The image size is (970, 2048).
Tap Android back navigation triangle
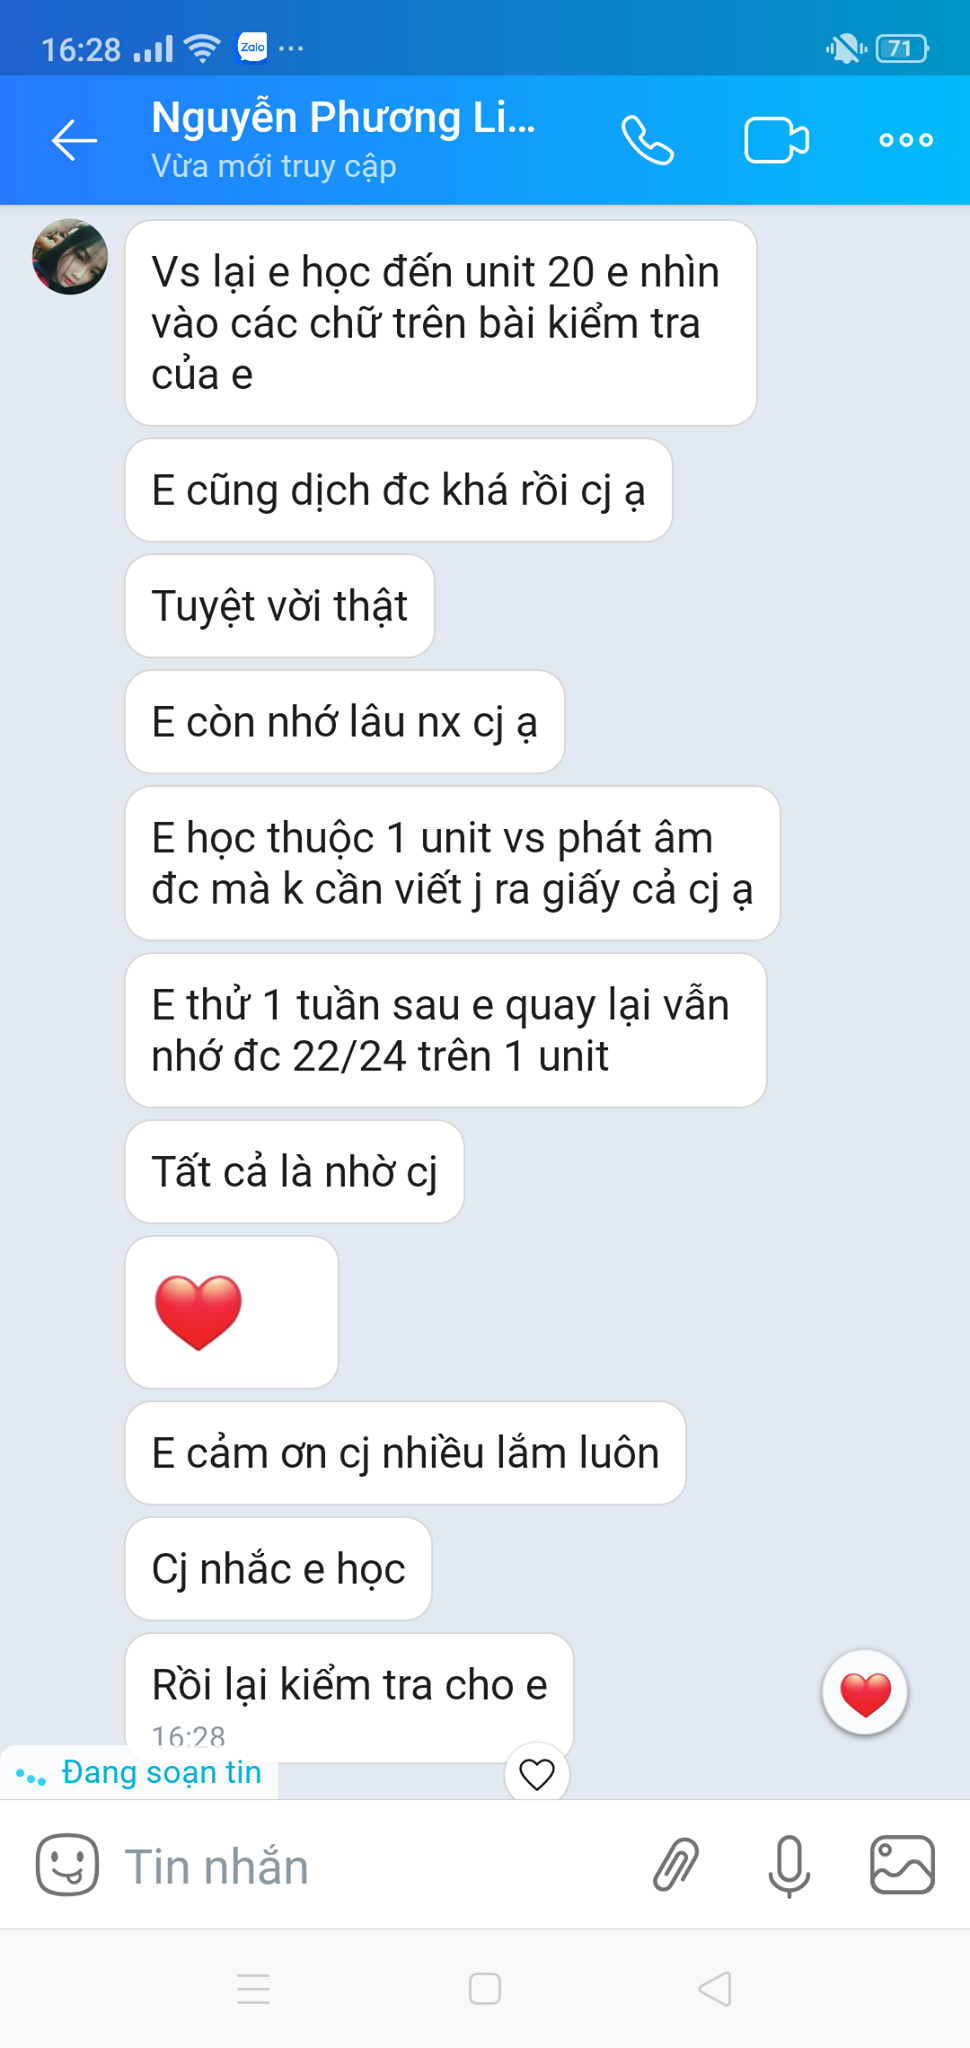pos(715,1989)
